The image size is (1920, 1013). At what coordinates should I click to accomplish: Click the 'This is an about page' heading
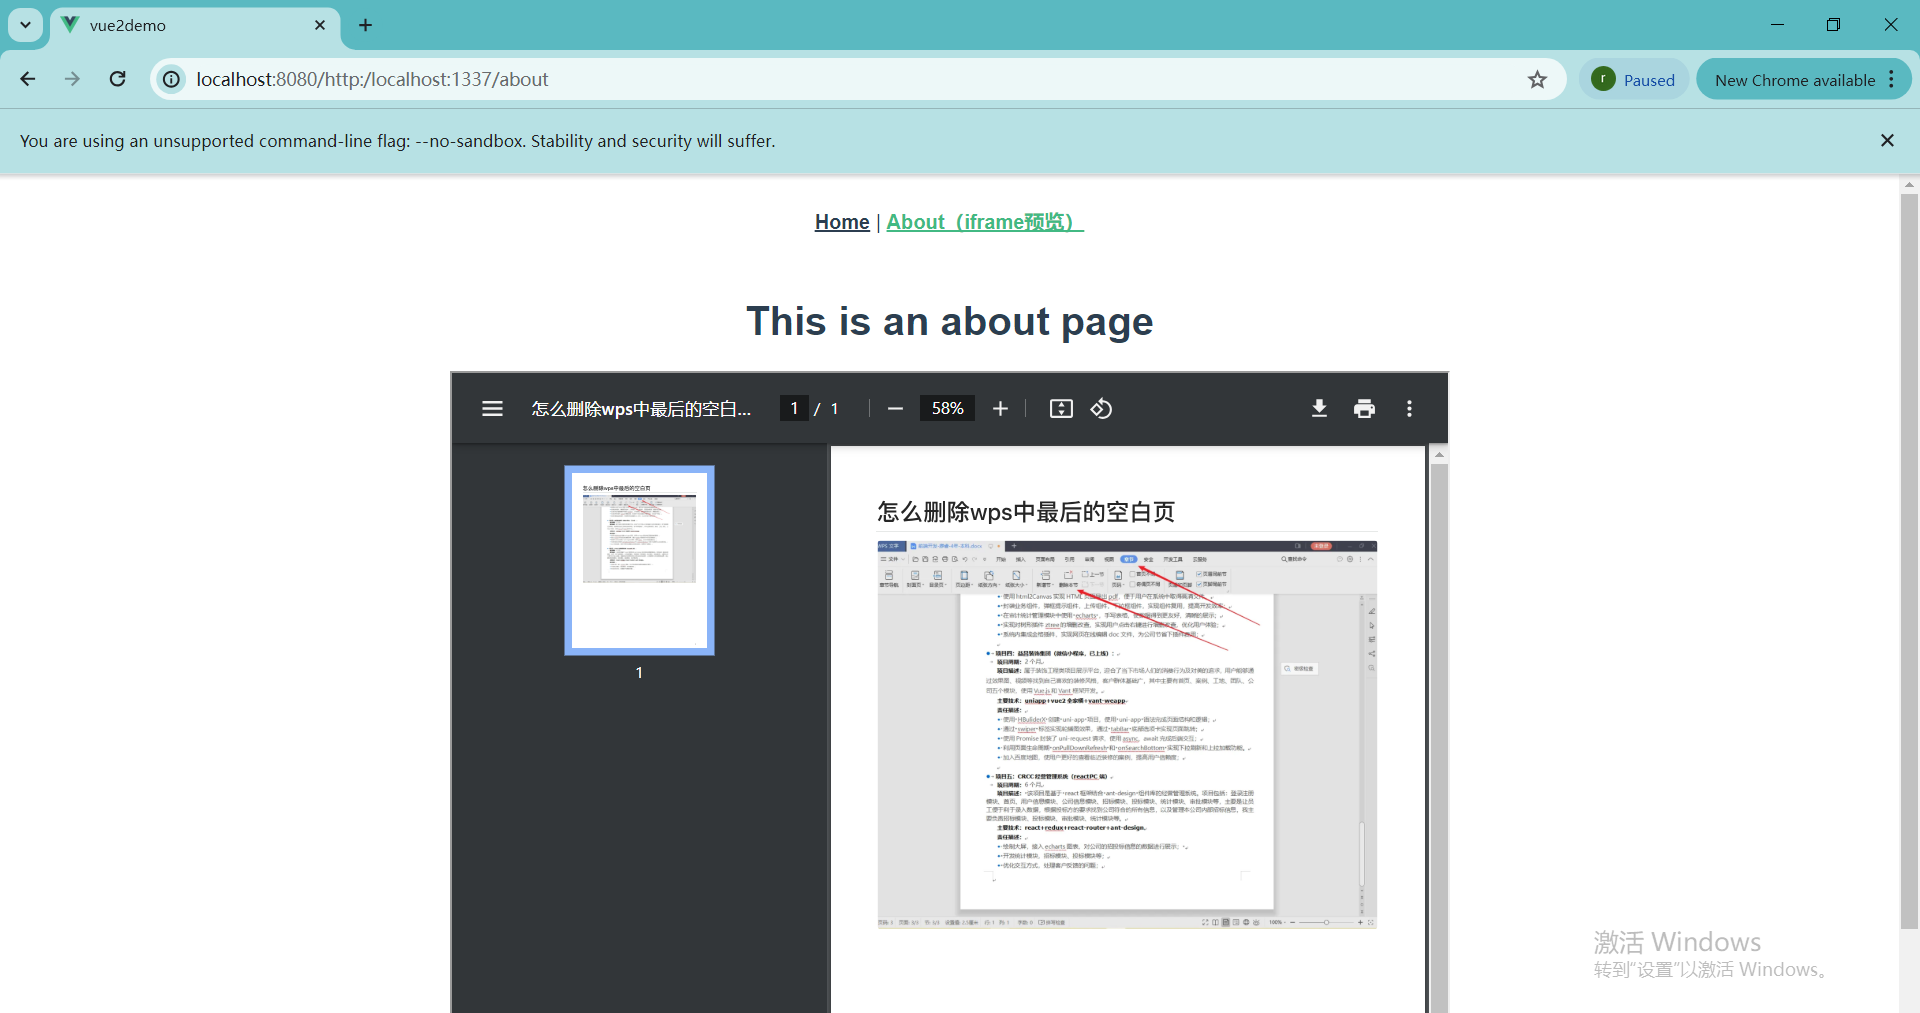click(950, 321)
